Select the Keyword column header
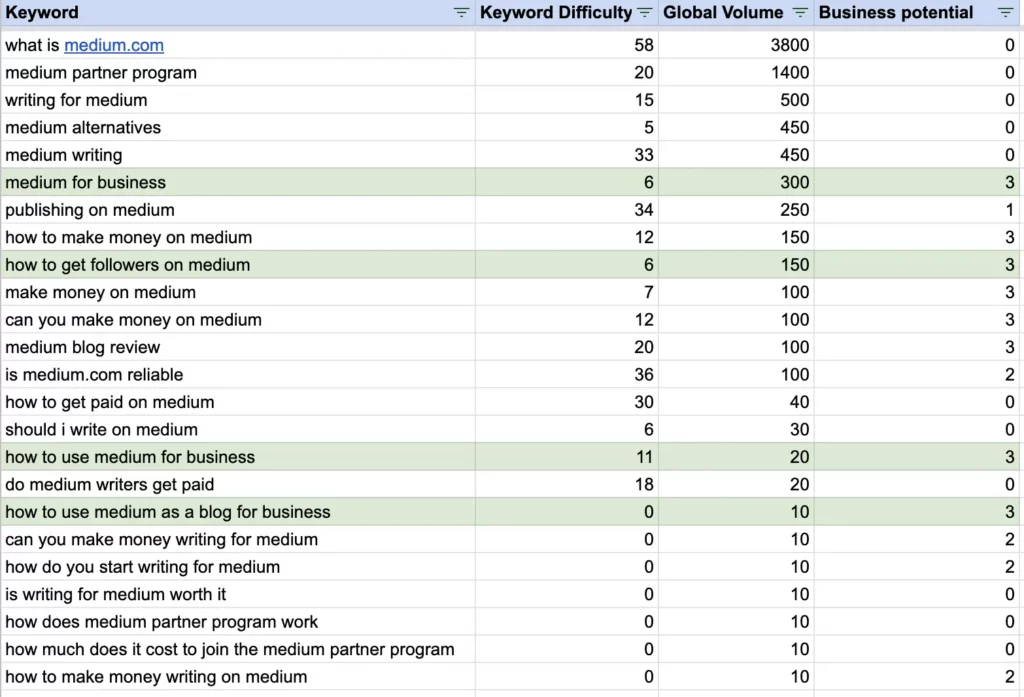The width and height of the screenshot is (1024, 697). pyautogui.click(x=42, y=13)
